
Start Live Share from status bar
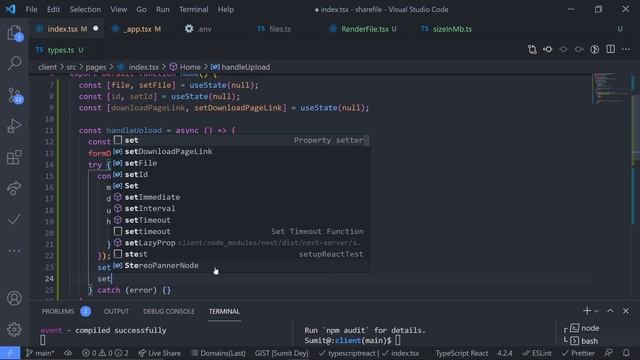(159, 353)
